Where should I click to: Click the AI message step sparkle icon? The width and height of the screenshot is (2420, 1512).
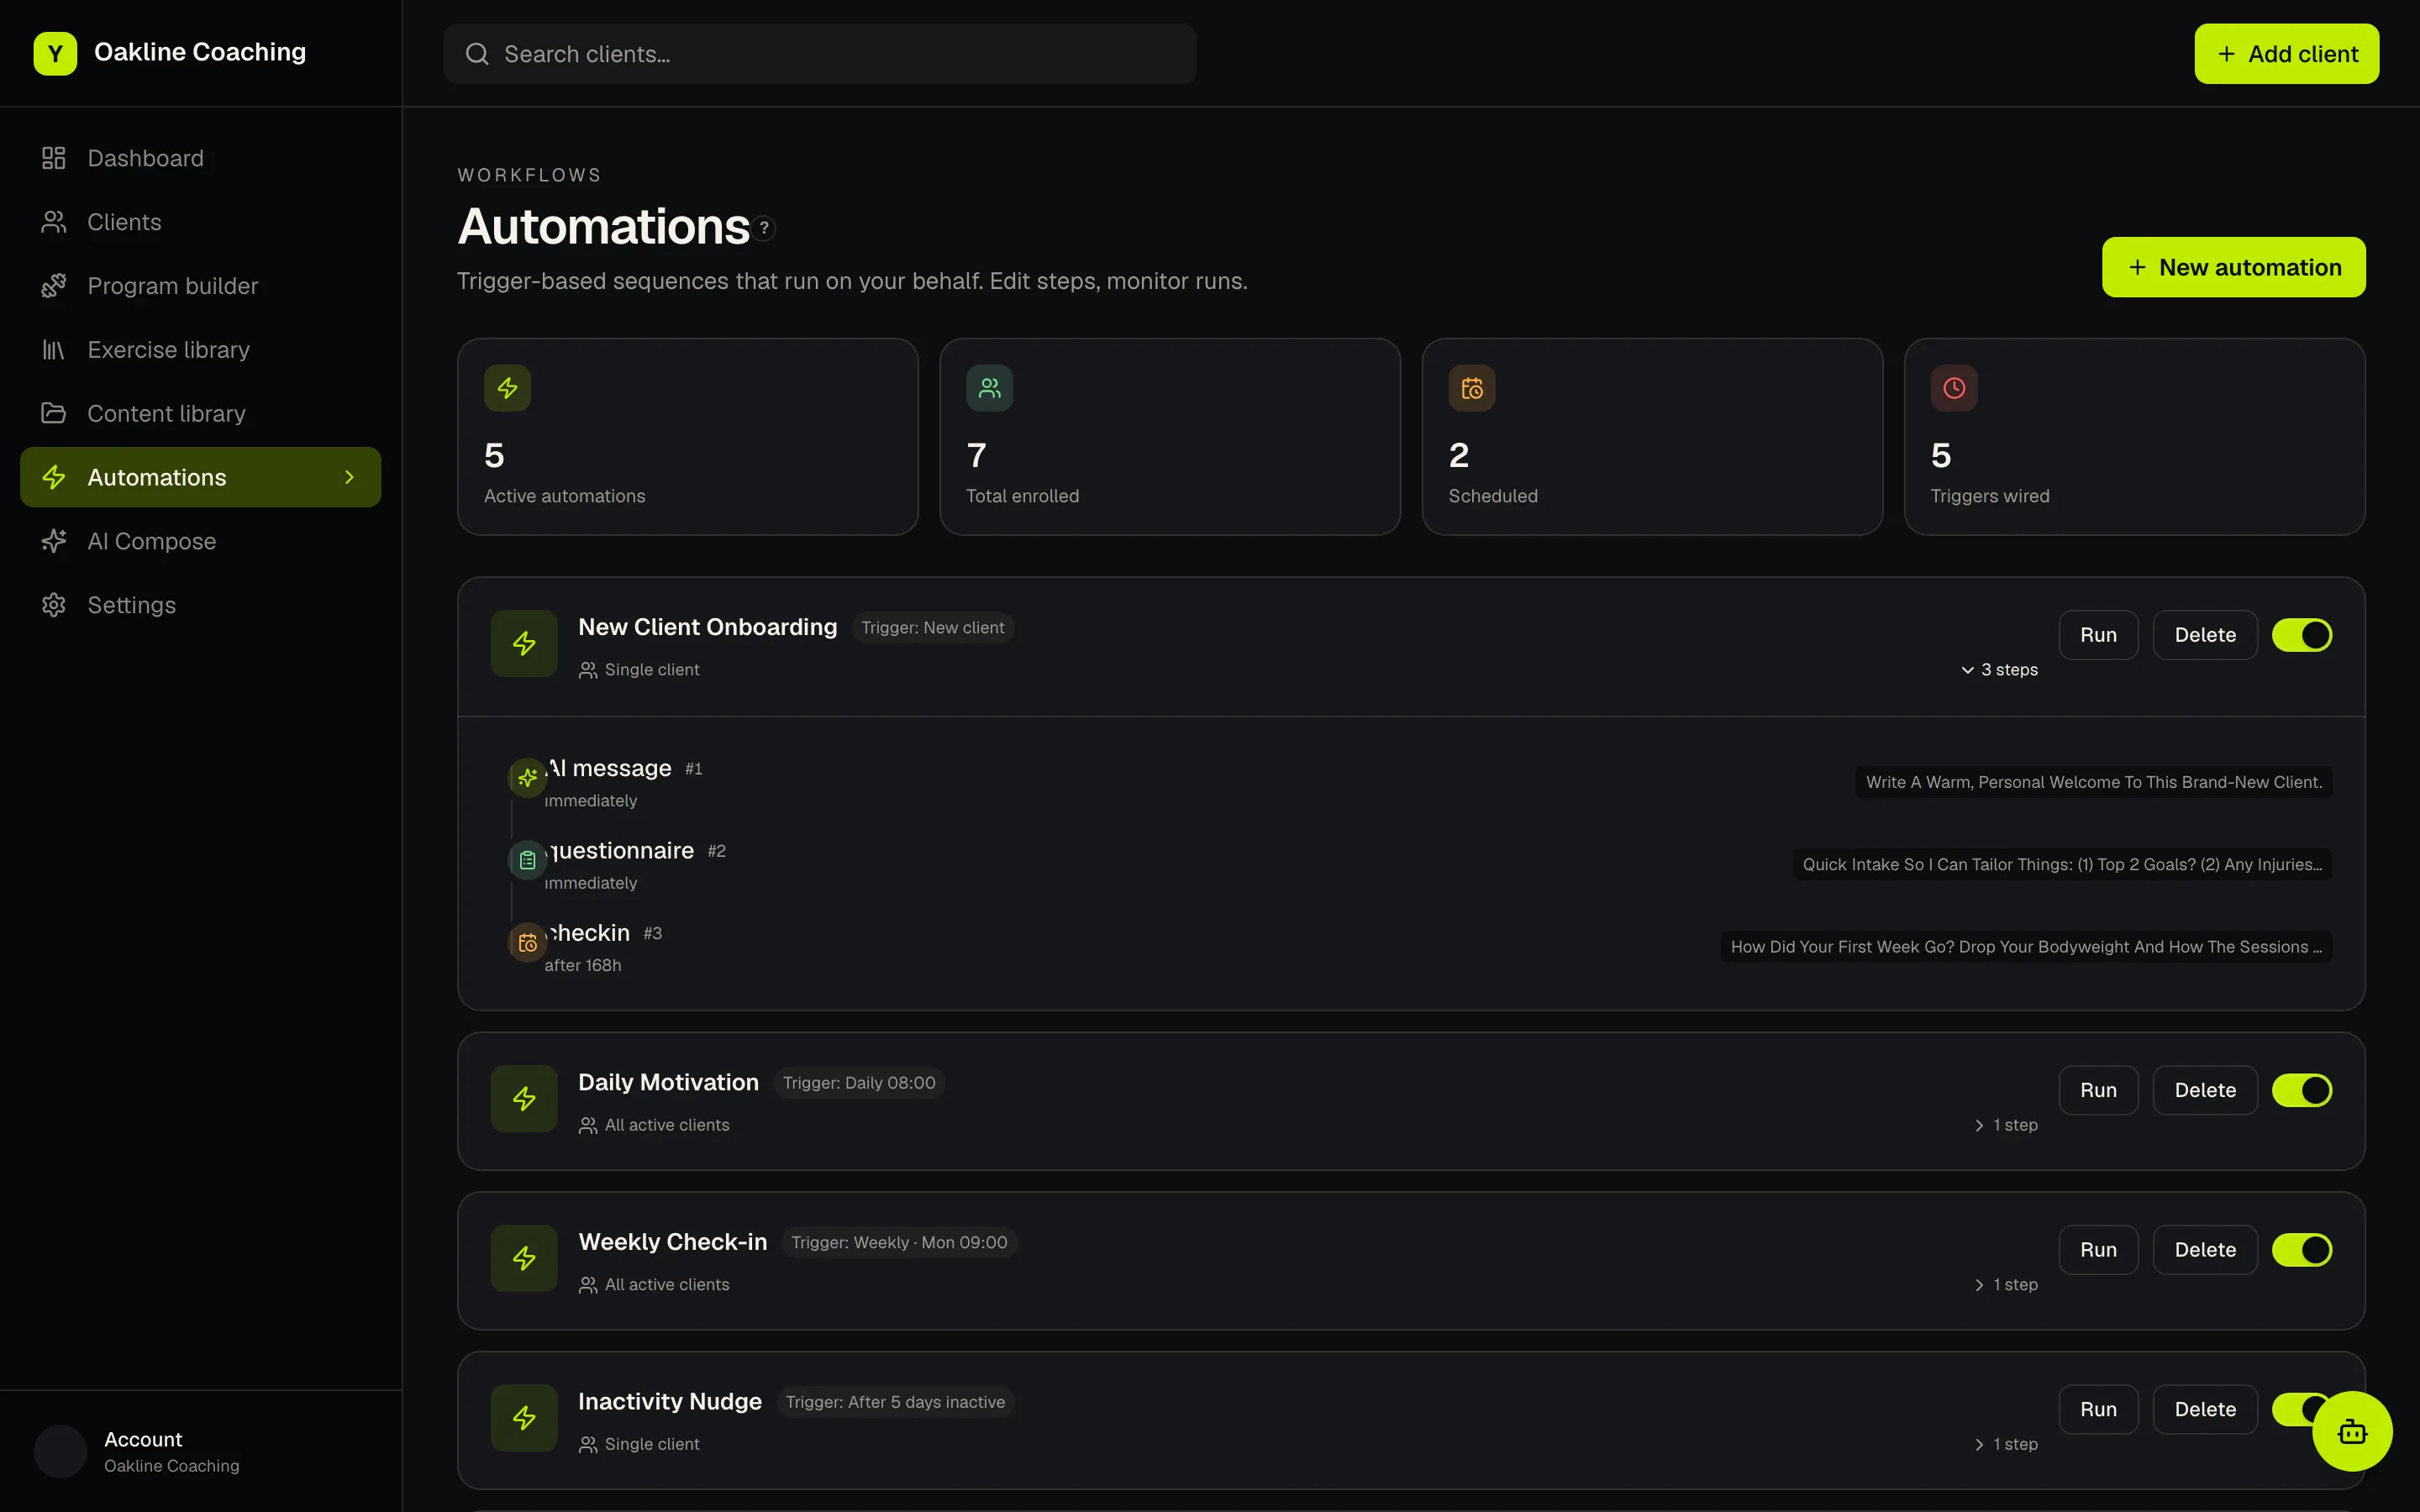coord(527,777)
